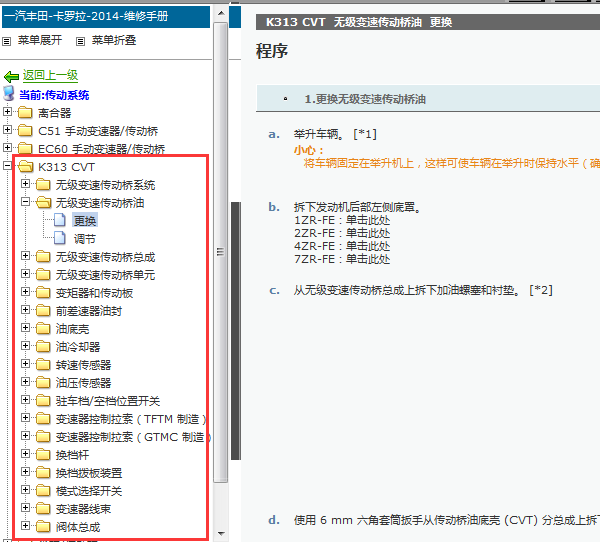Expand 无级变速传动桥单元 node
Image resolution: width=600 pixels, height=542 pixels.
[25, 274]
